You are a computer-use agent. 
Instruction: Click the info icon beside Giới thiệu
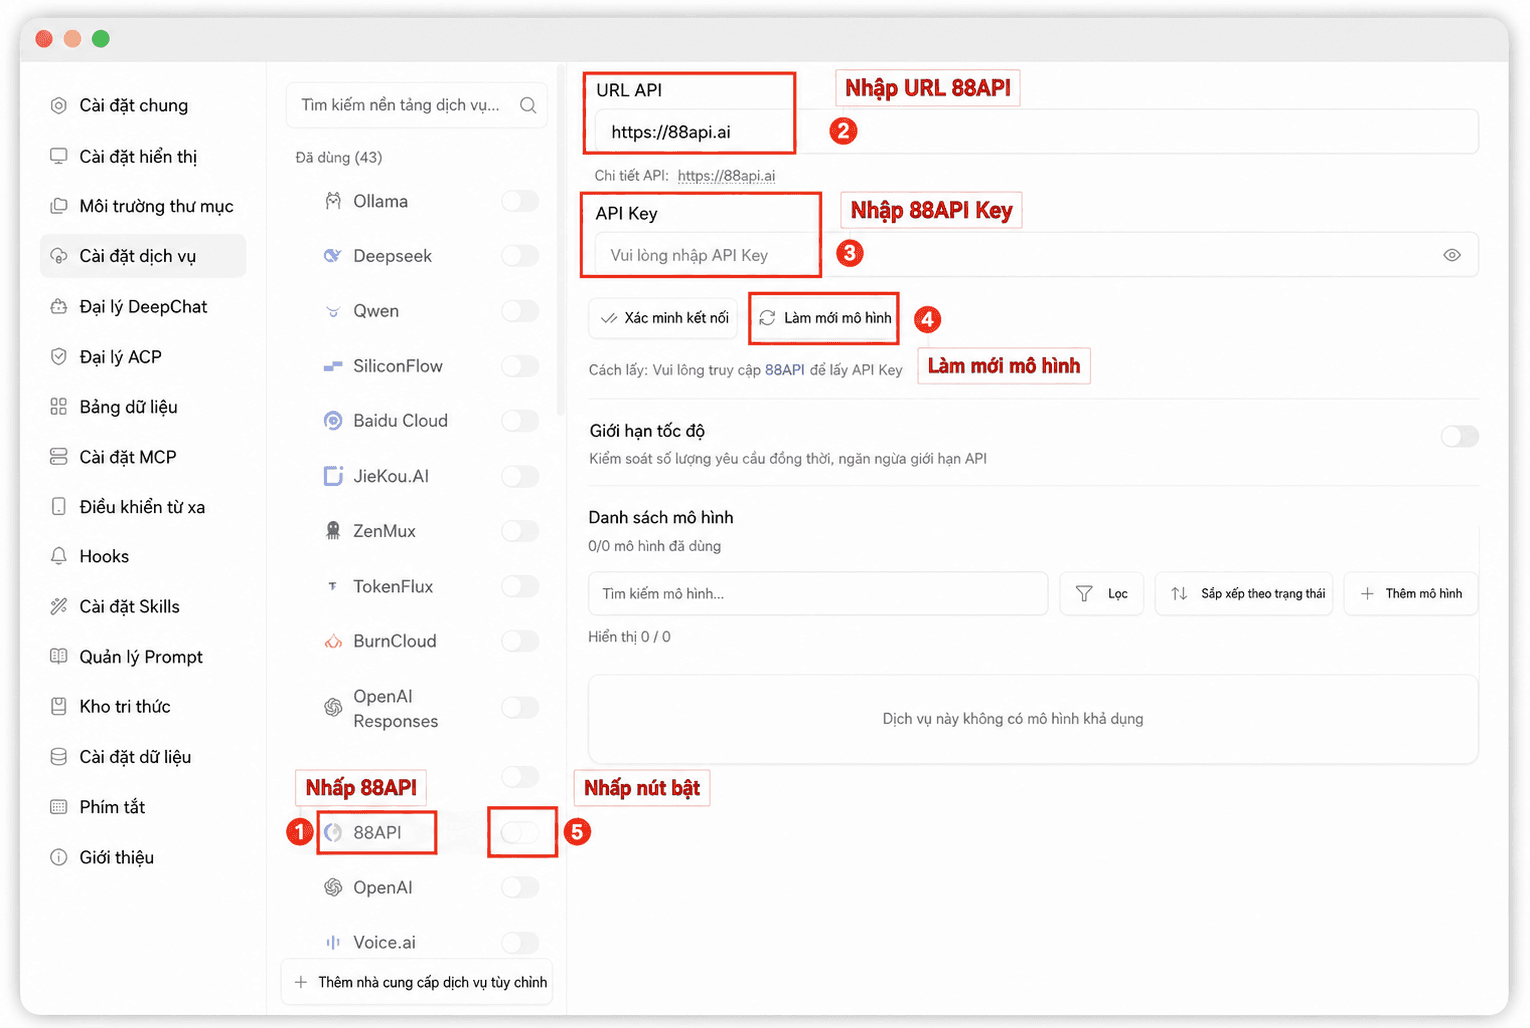(x=59, y=857)
